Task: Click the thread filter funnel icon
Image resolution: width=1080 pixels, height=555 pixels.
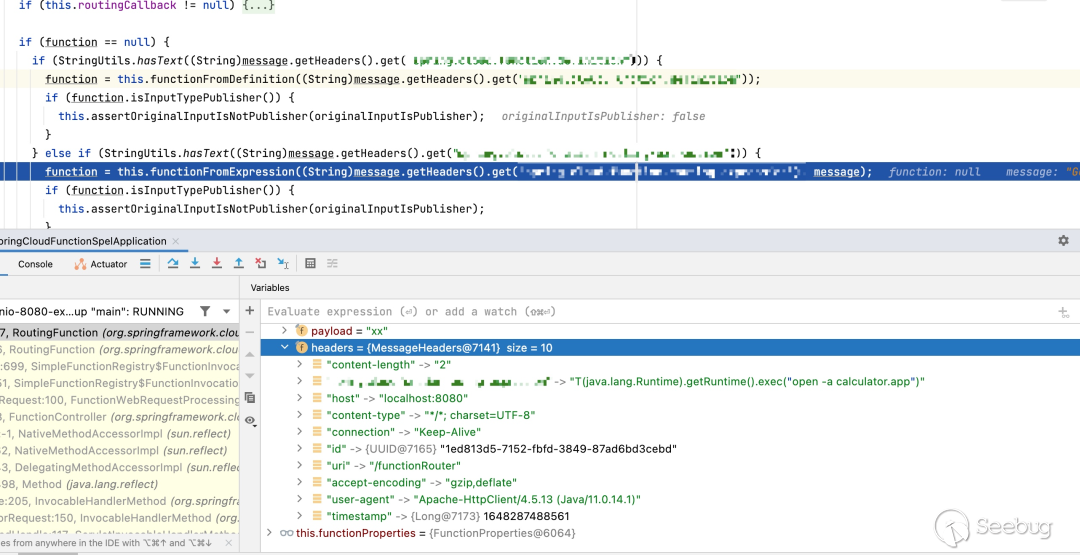Action: click(205, 312)
